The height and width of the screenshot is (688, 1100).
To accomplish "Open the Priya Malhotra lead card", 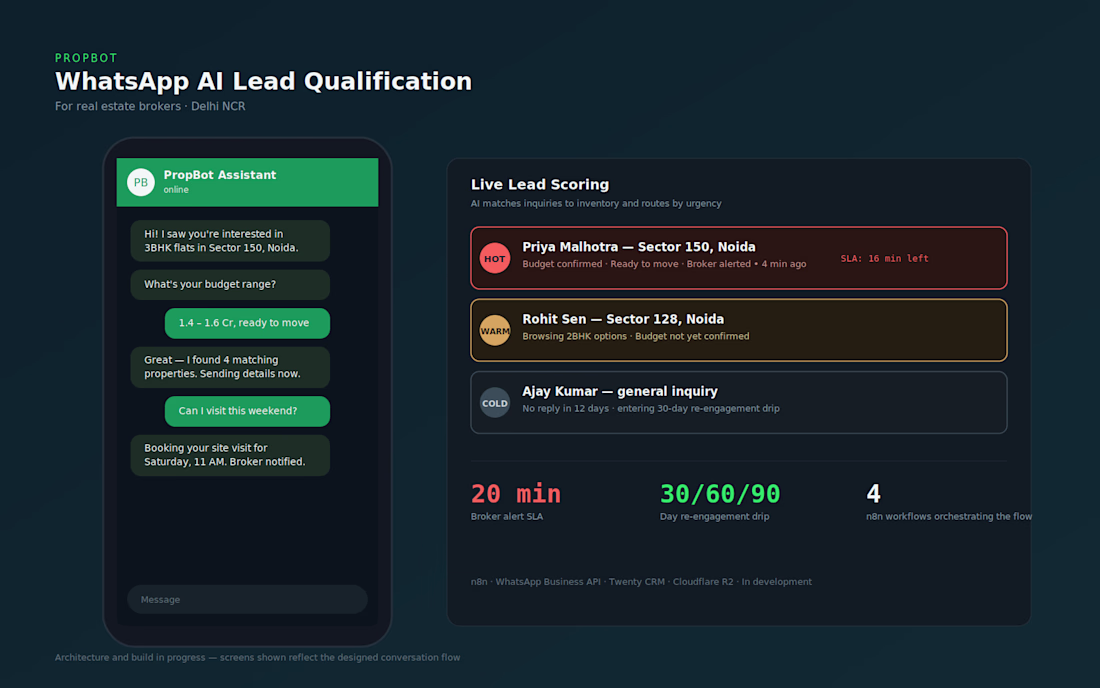I will 739,258.
